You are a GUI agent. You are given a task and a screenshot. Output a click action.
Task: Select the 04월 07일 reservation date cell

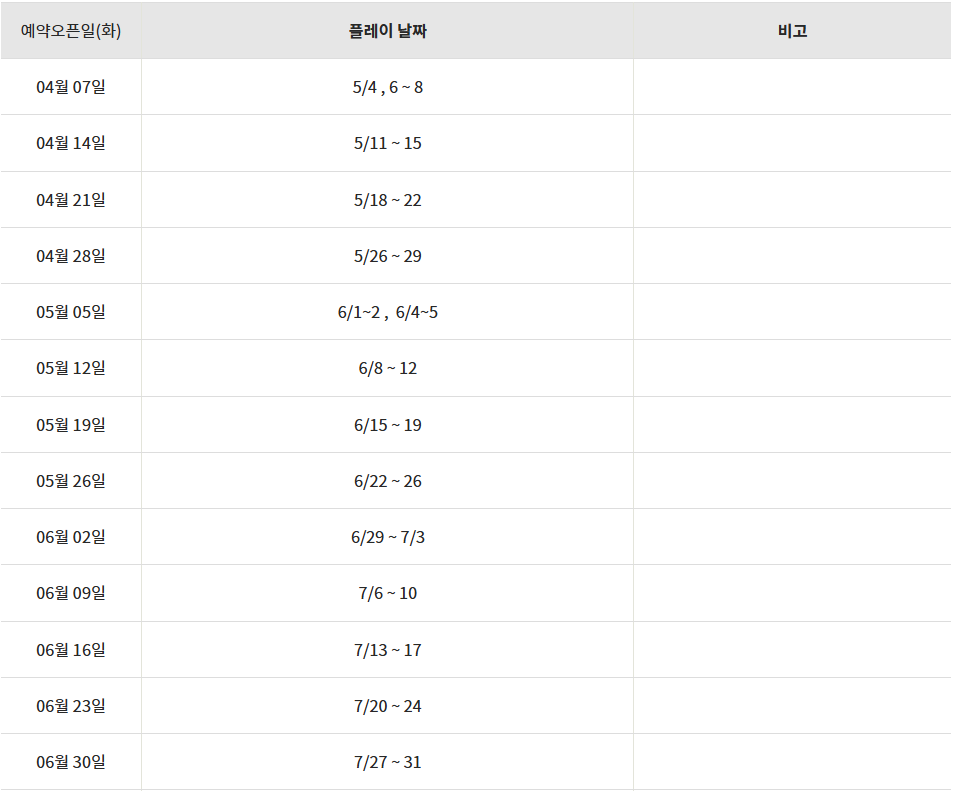pos(71,87)
